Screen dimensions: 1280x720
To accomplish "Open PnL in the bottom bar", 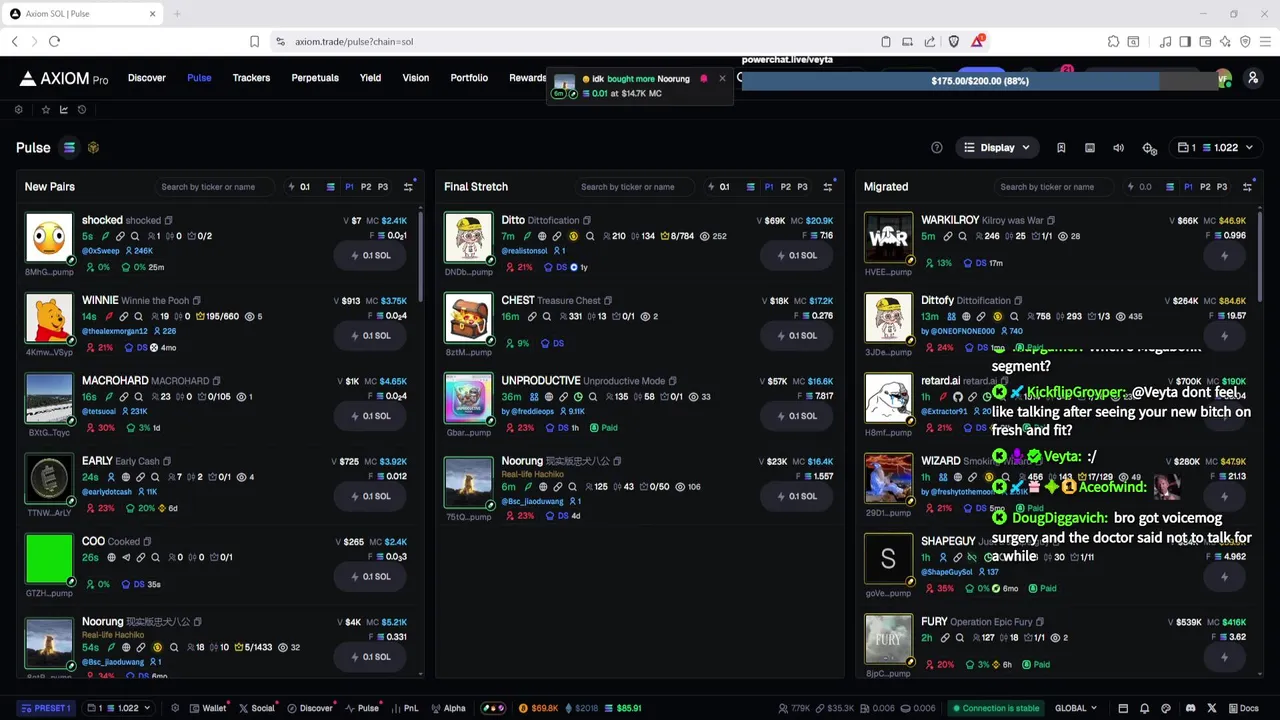I will coord(404,708).
